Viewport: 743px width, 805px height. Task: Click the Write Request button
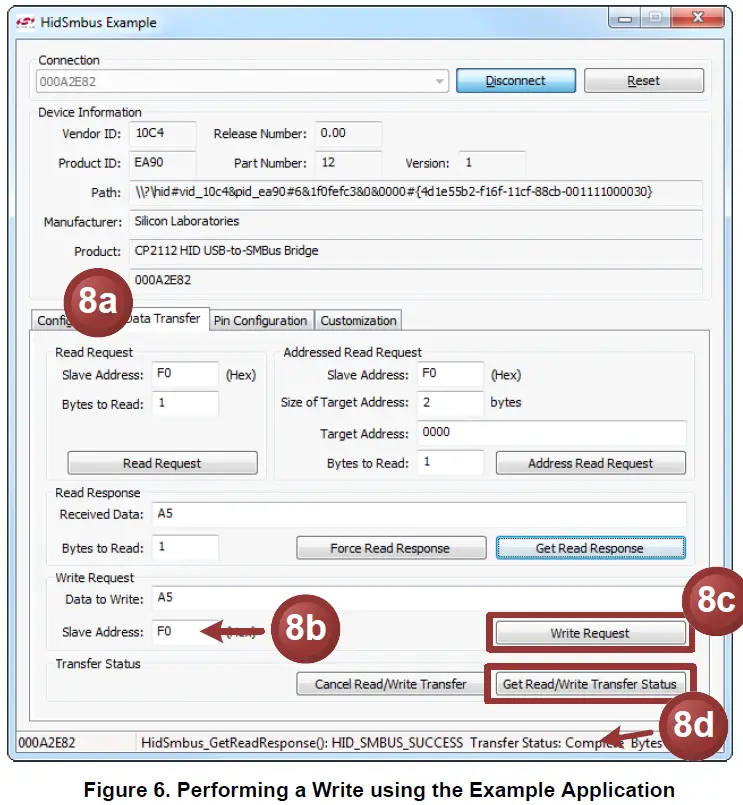tap(590, 634)
